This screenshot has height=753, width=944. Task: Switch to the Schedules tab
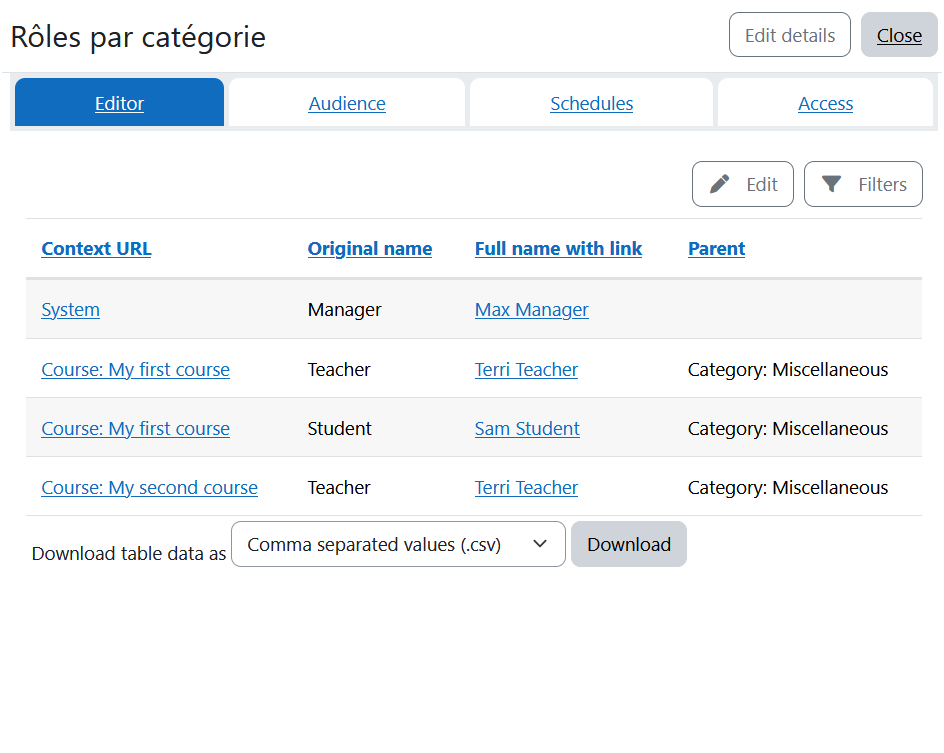(591, 103)
